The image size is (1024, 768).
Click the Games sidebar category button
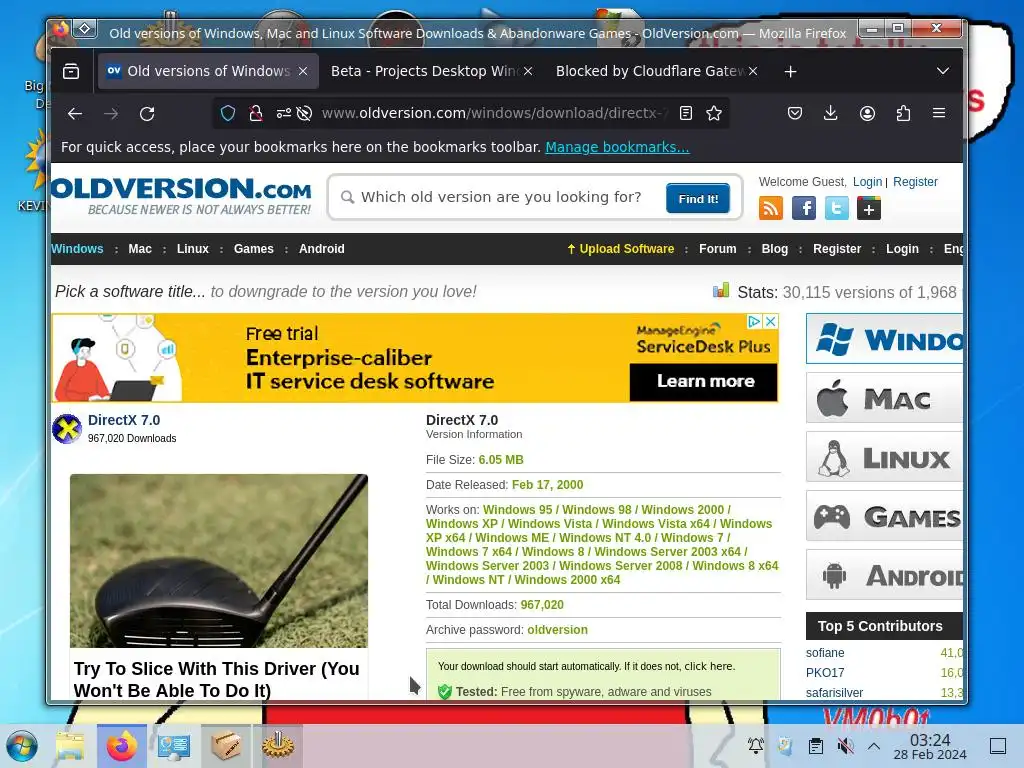(x=884, y=516)
